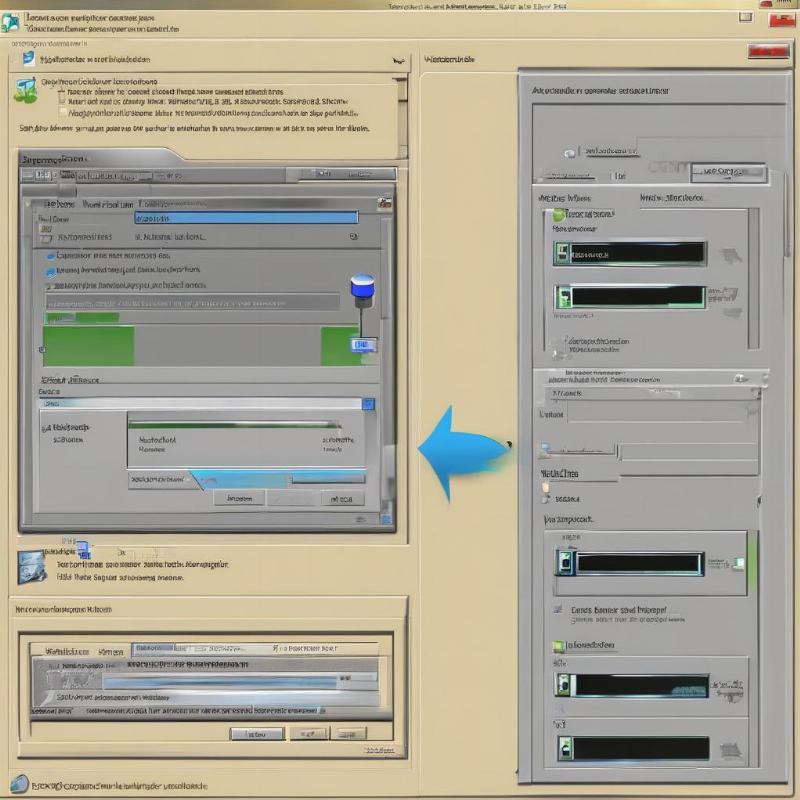The height and width of the screenshot is (800, 800).
Task: Click the small refresh icon in the dialog toolbar
Action: tap(41, 175)
